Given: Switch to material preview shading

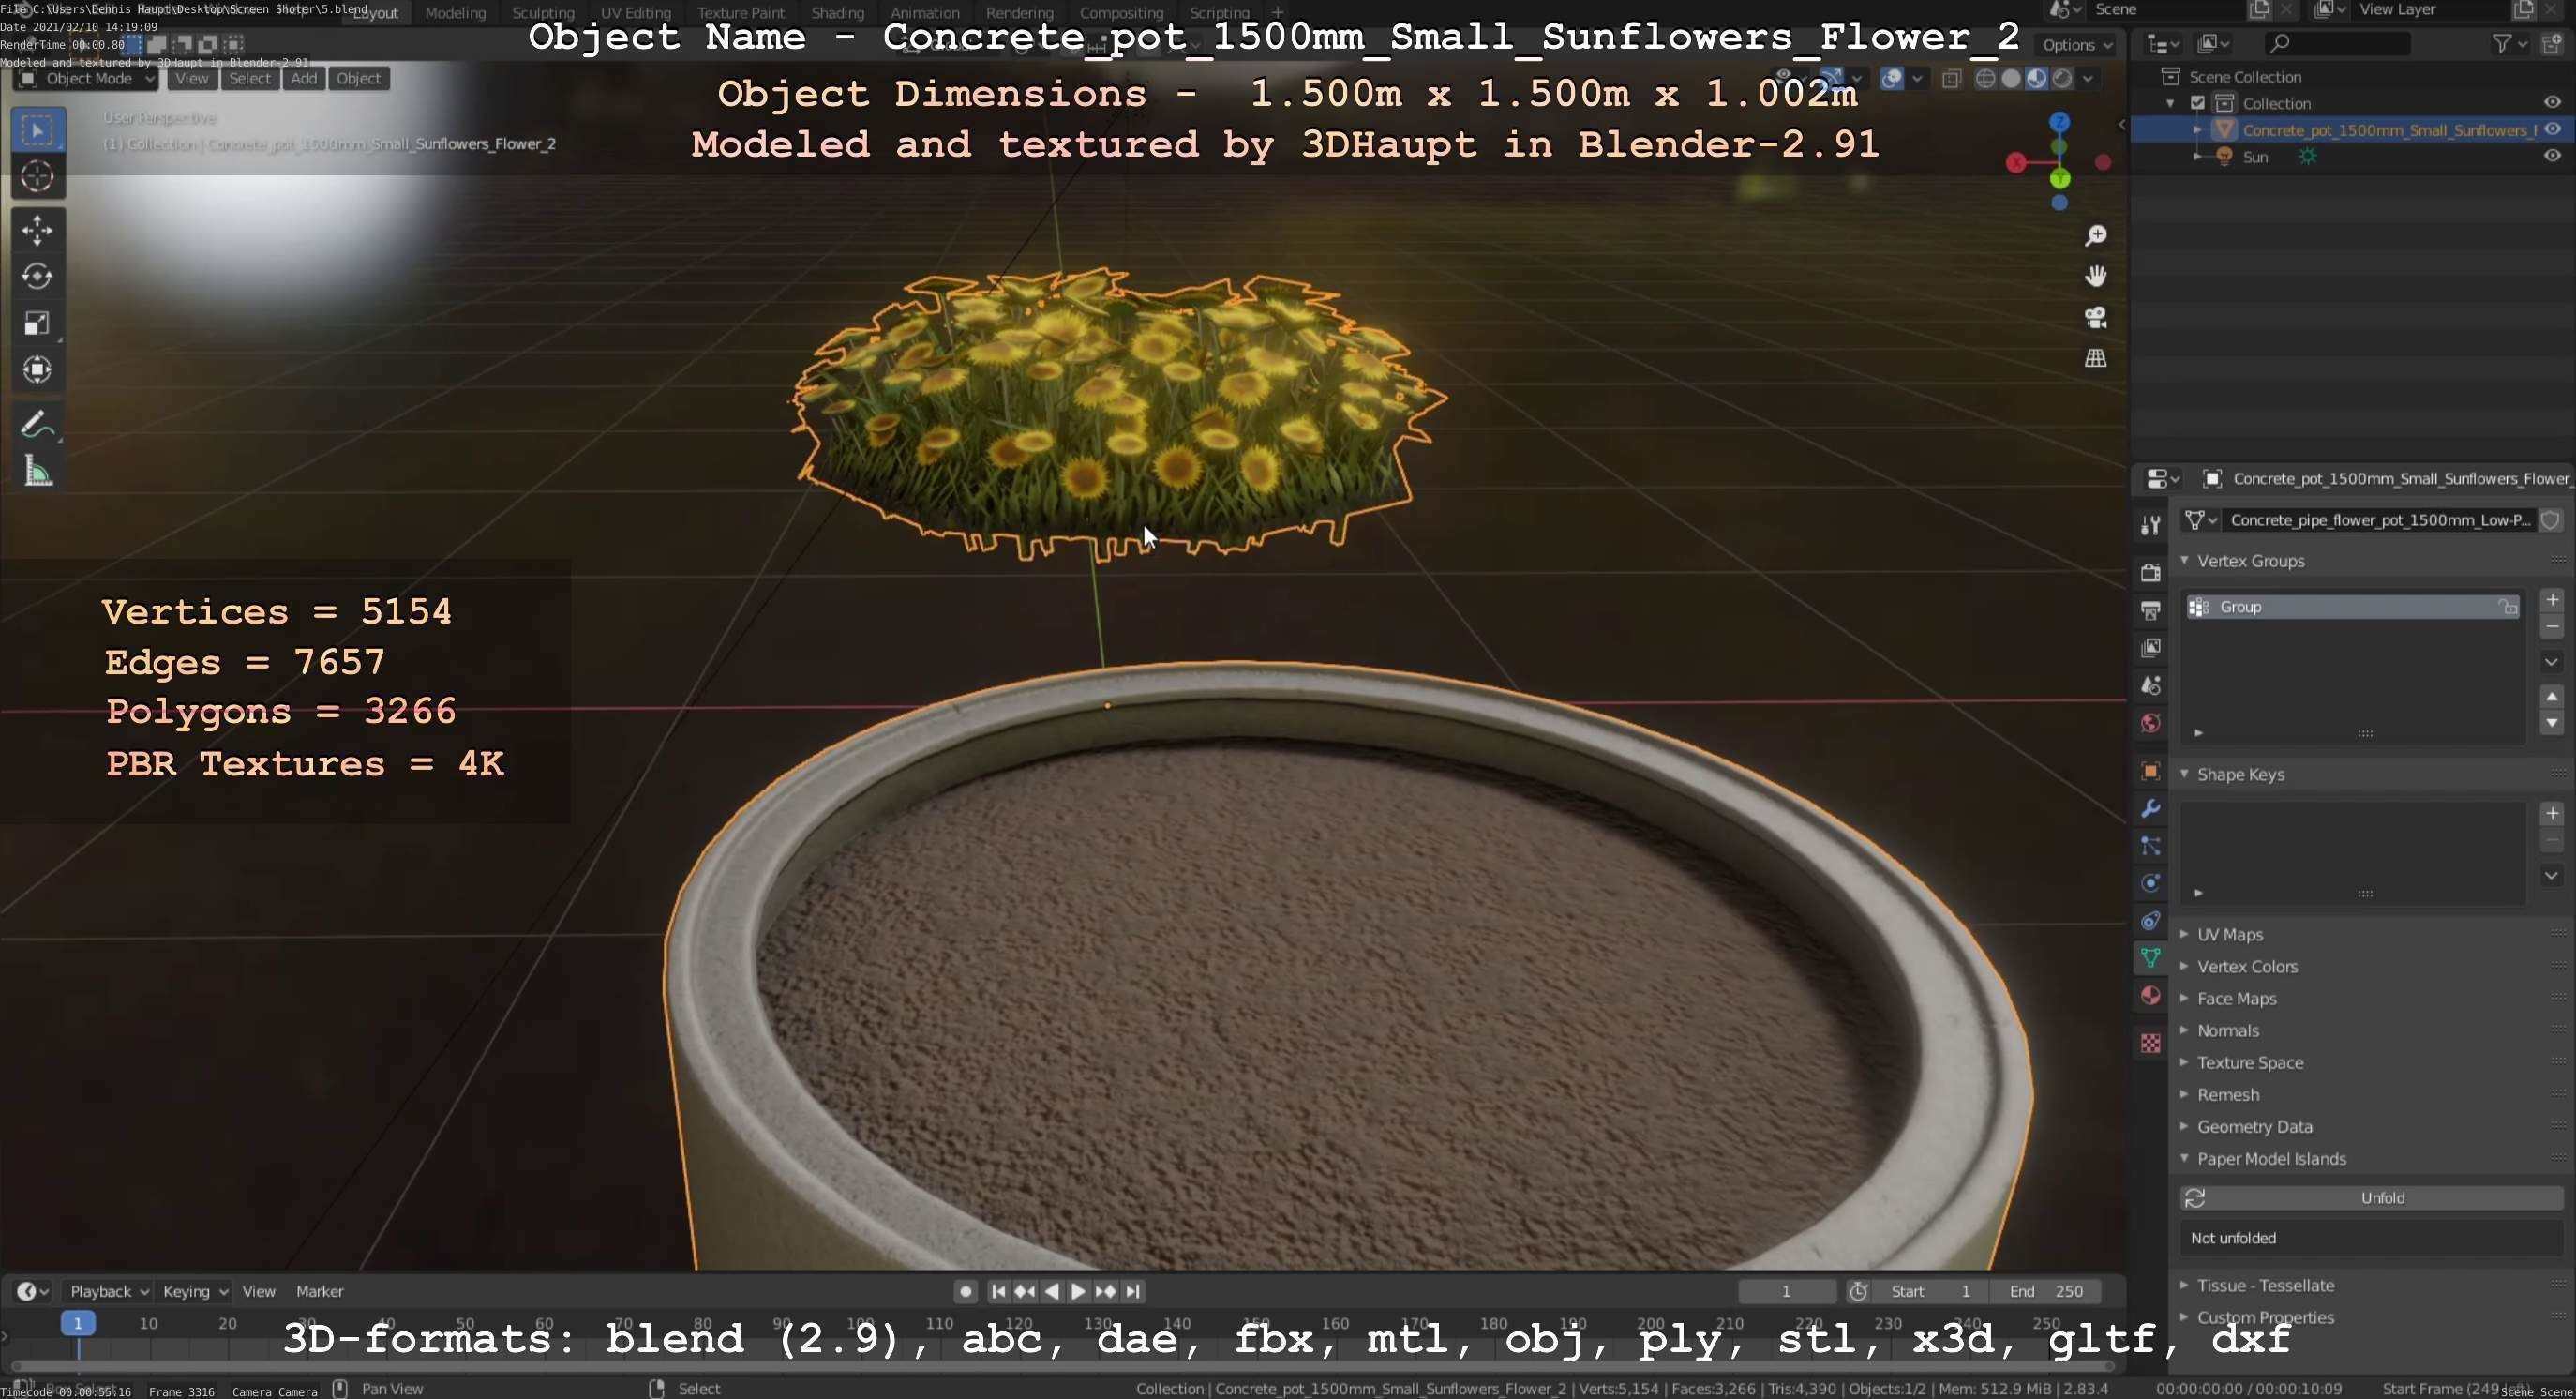Looking at the screenshot, I should tap(2036, 78).
